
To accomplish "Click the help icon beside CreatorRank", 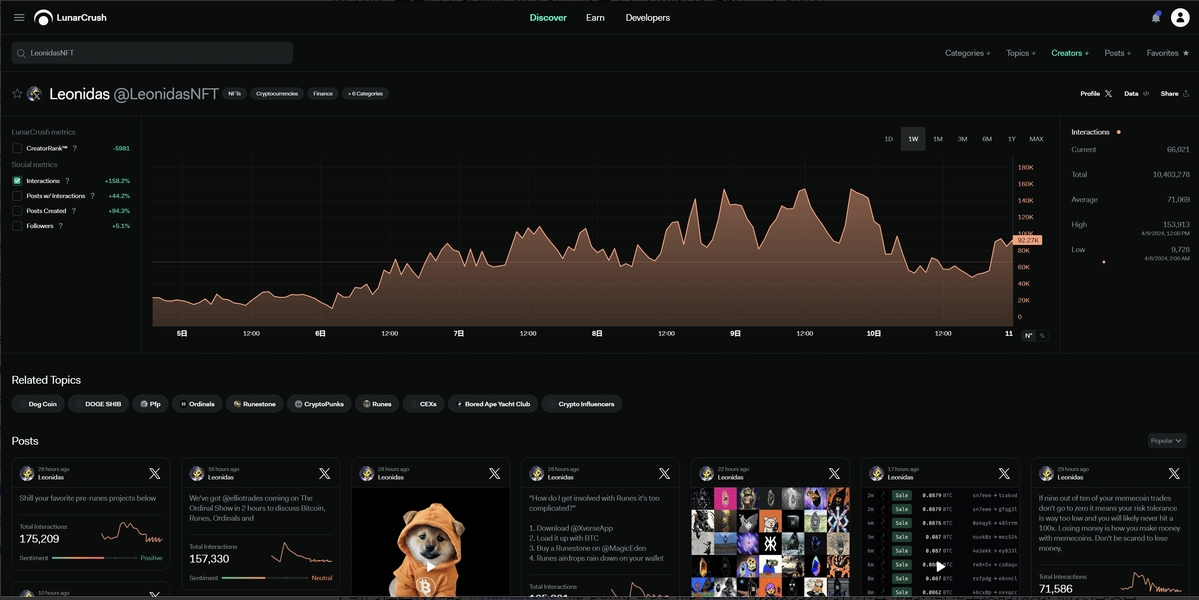I will click(x=74, y=148).
